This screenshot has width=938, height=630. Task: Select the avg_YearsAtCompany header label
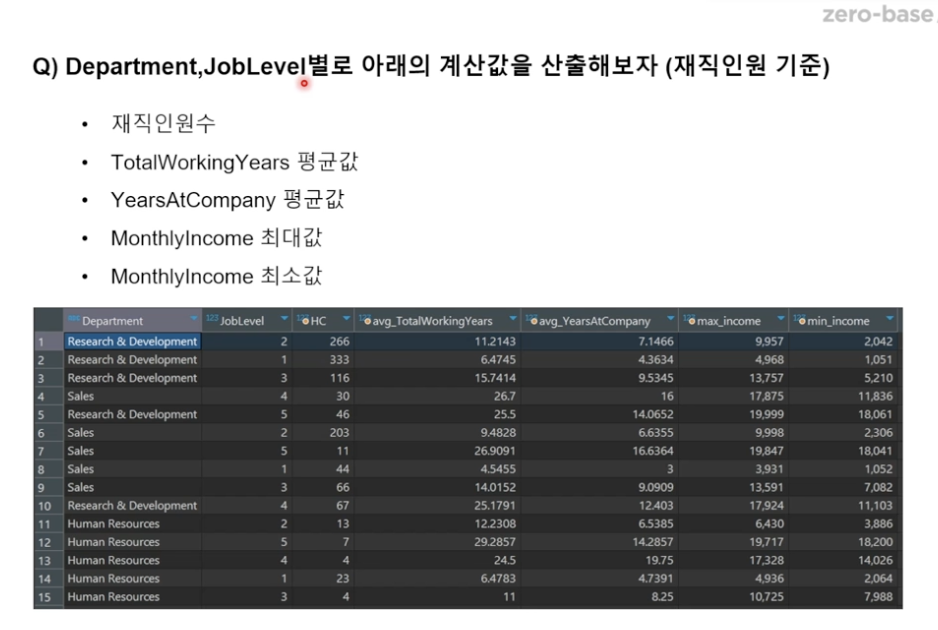tap(595, 321)
